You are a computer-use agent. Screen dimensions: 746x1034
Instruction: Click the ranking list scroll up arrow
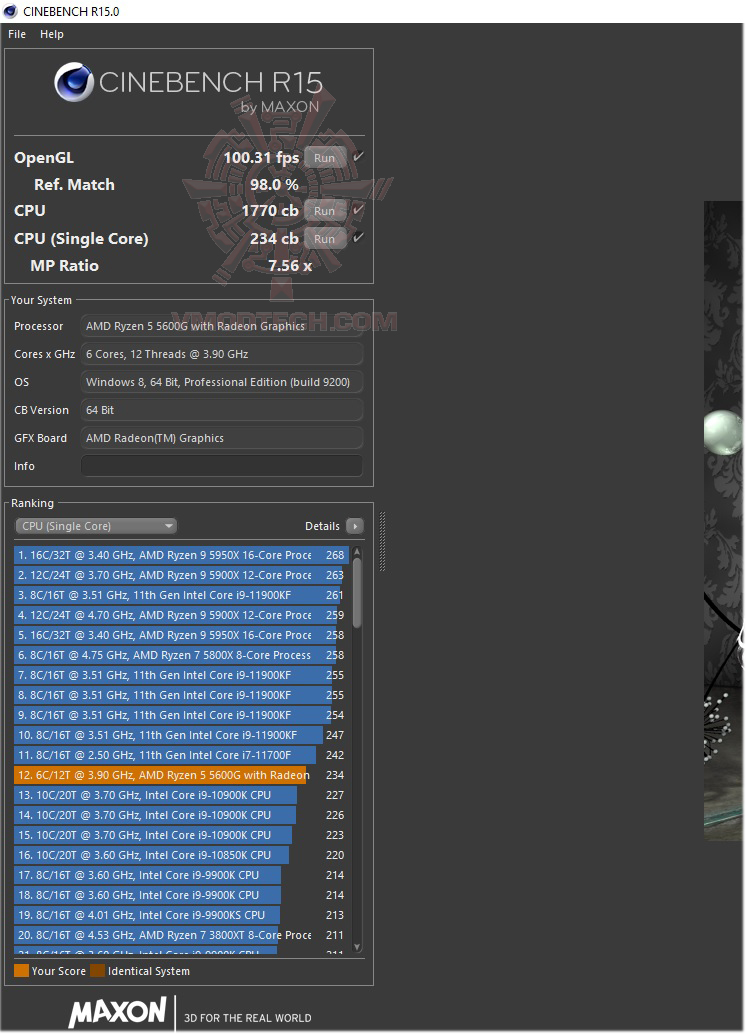[357, 551]
